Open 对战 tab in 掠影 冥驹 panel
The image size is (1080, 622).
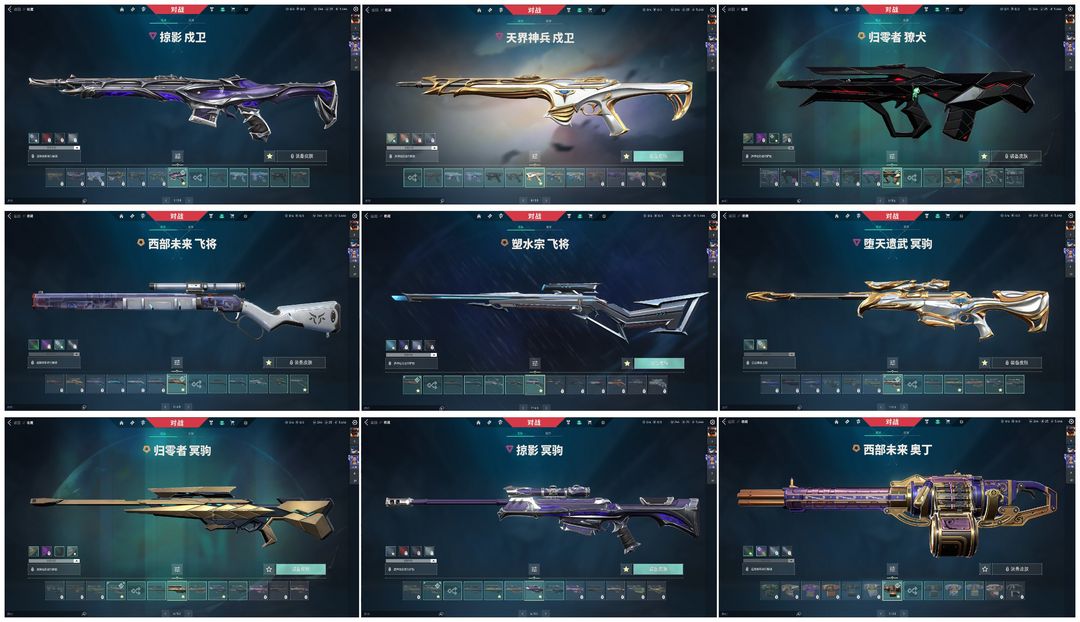pos(534,422)
